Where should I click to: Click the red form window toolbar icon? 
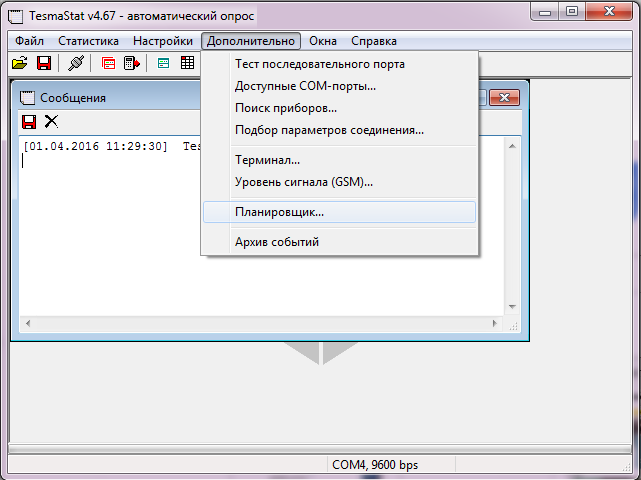click(108, 63)
